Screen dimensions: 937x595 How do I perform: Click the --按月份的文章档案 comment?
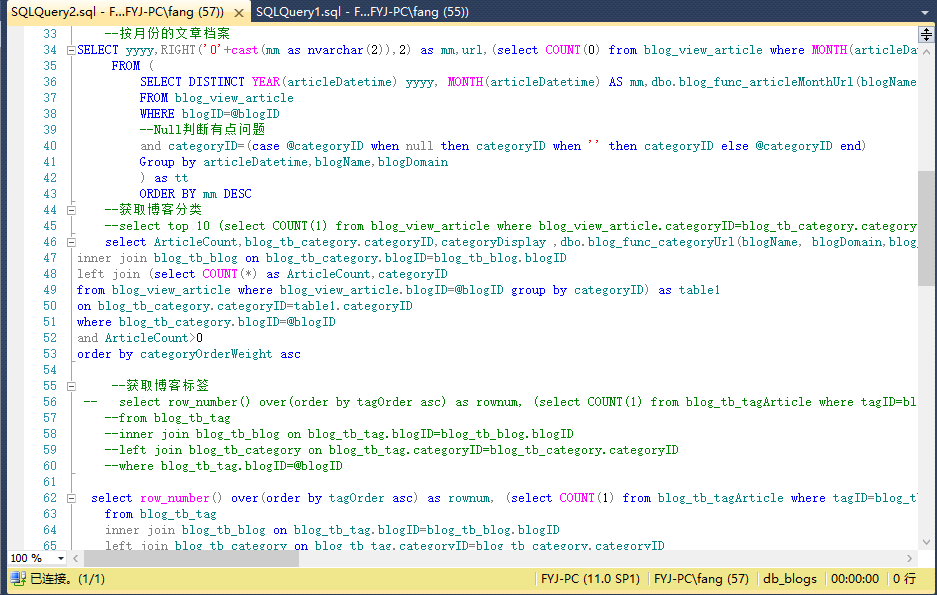[x=167, y=34]
